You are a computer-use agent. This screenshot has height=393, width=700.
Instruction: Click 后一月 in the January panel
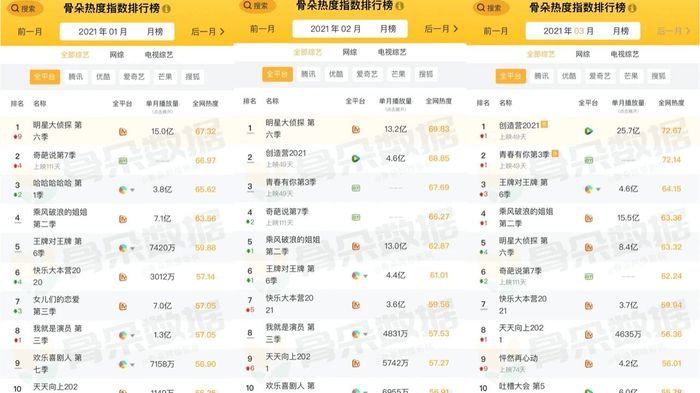tap(208, 32)
